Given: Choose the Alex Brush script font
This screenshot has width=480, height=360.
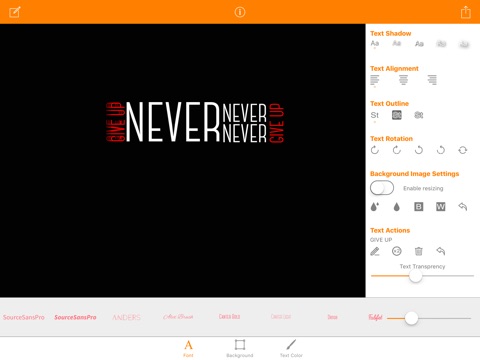Looking at the screenshot, I should (x=178, y=317).
